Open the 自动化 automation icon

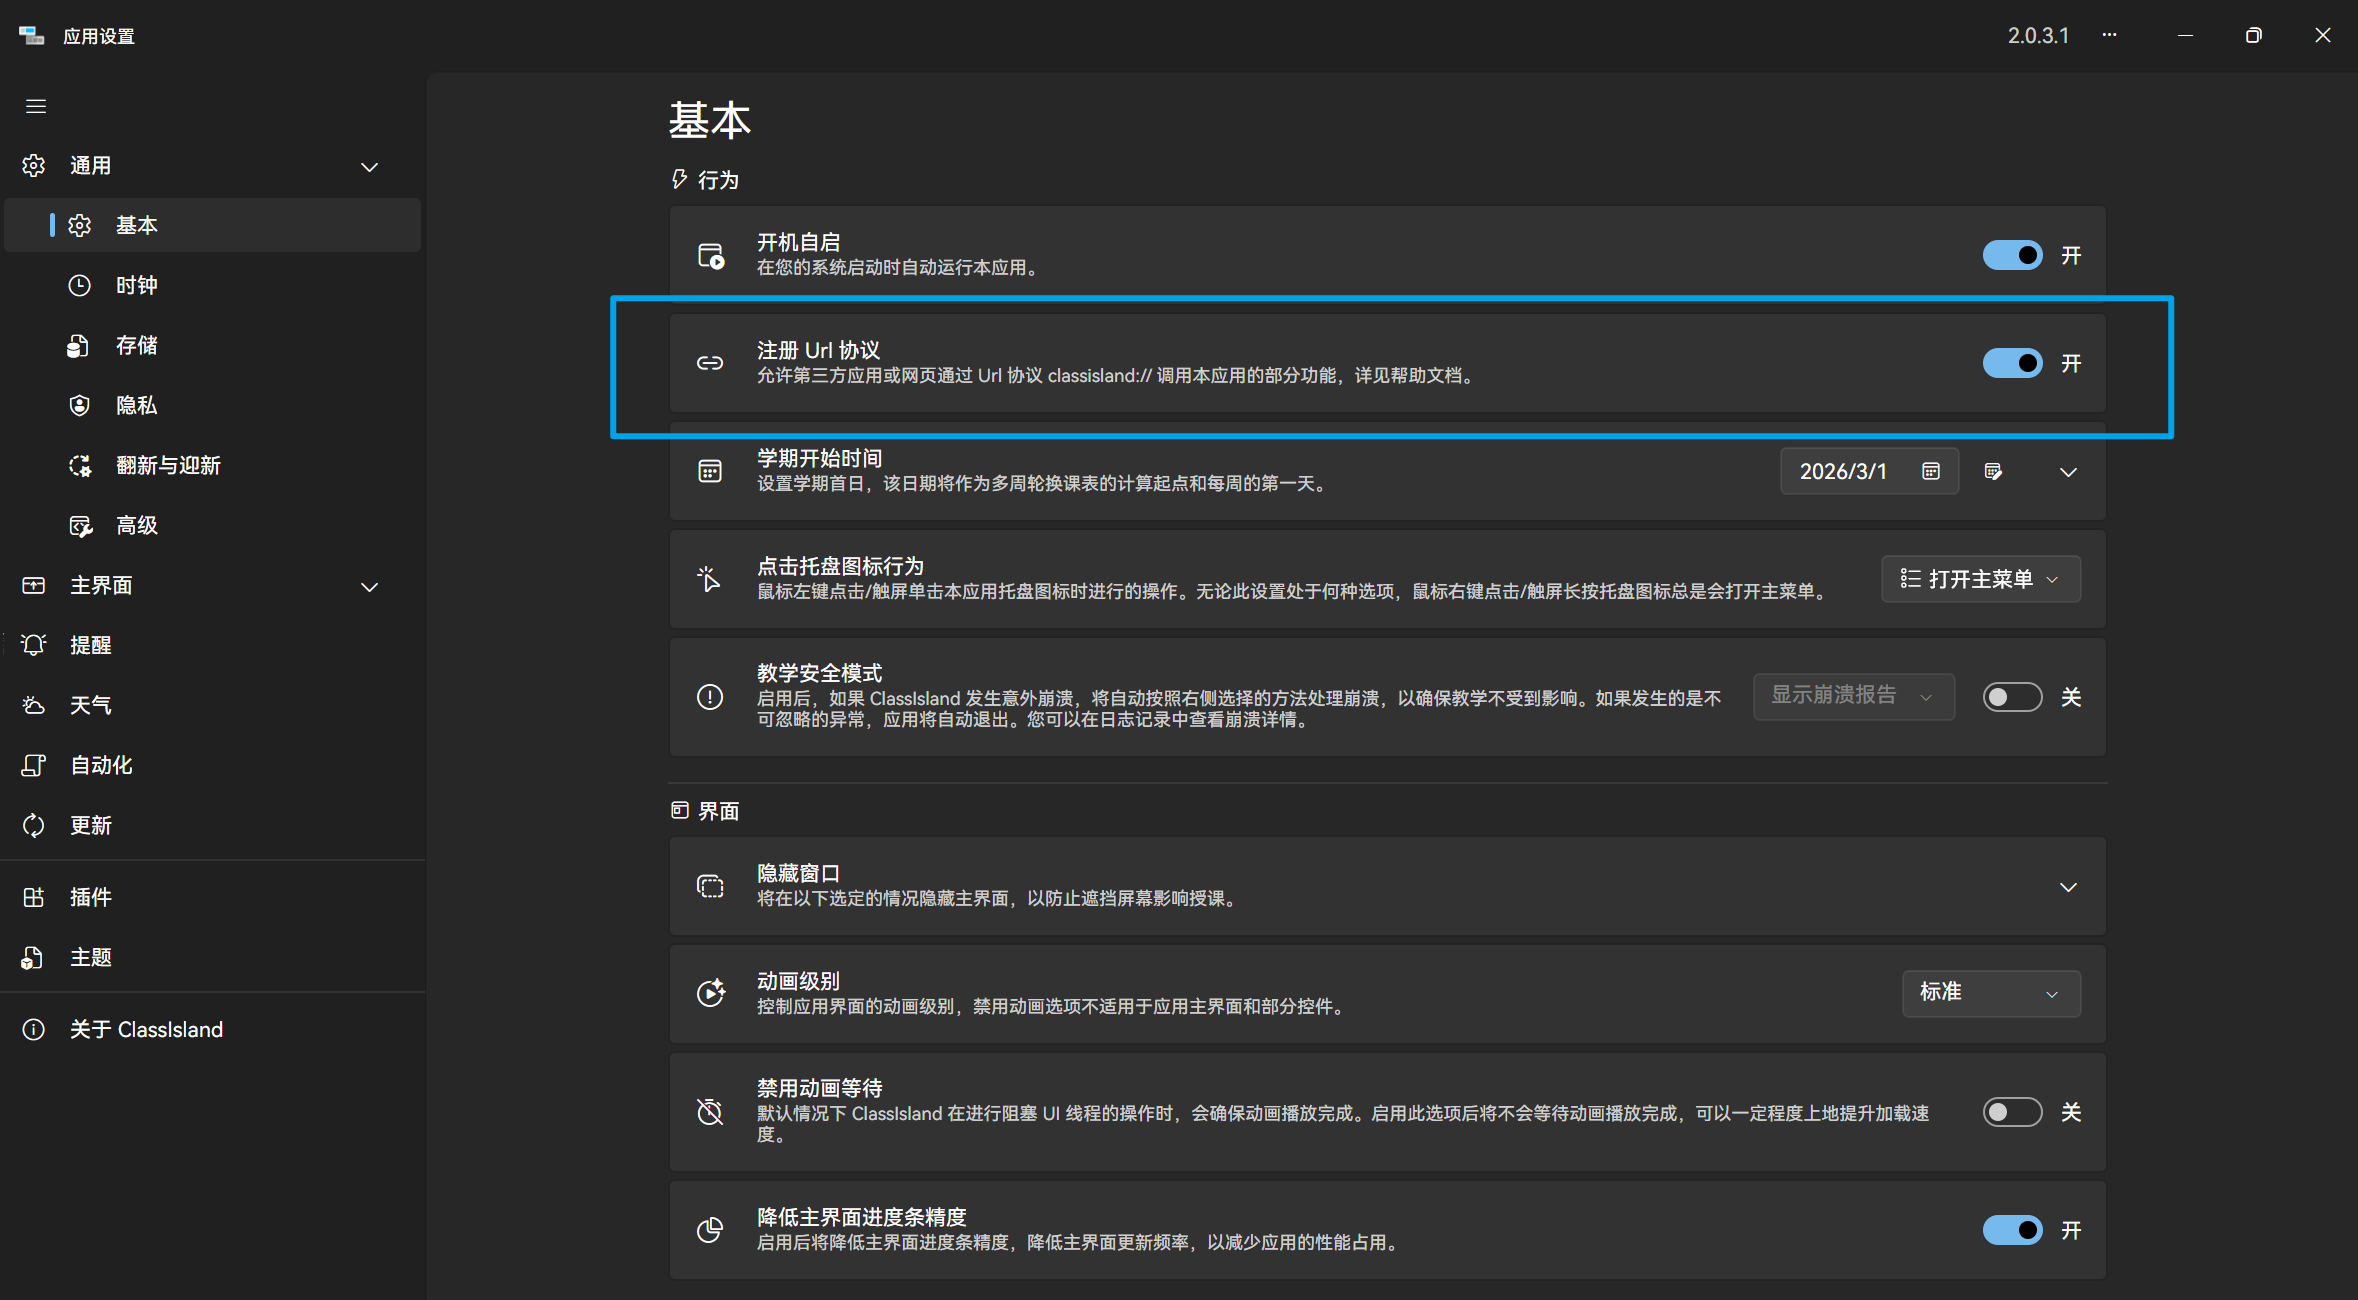point(33,764)
